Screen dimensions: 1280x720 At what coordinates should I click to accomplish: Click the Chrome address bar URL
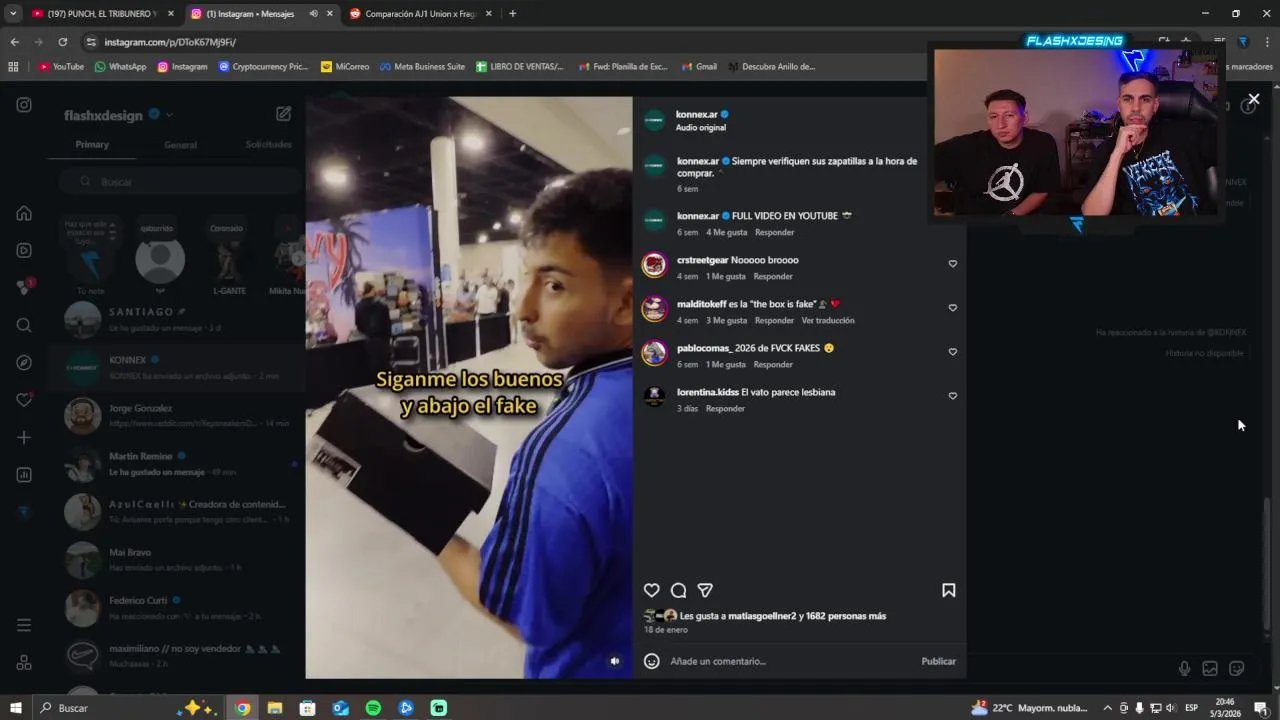[170, 42]
